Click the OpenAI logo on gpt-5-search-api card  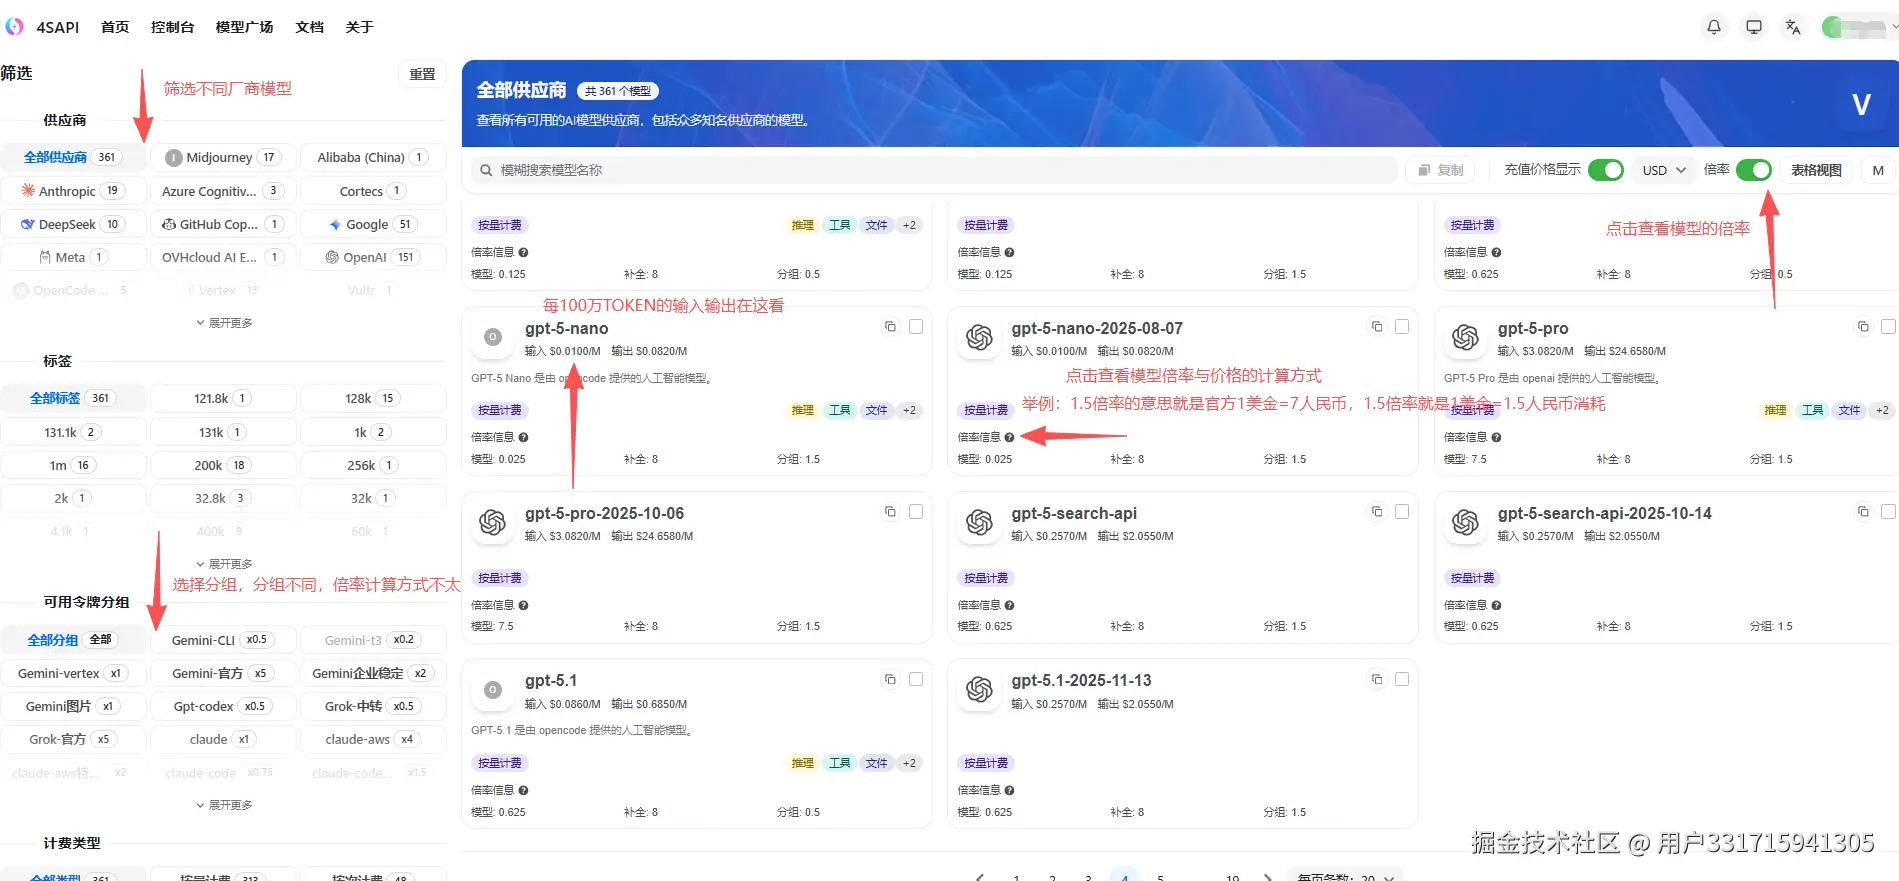point(979,523)
